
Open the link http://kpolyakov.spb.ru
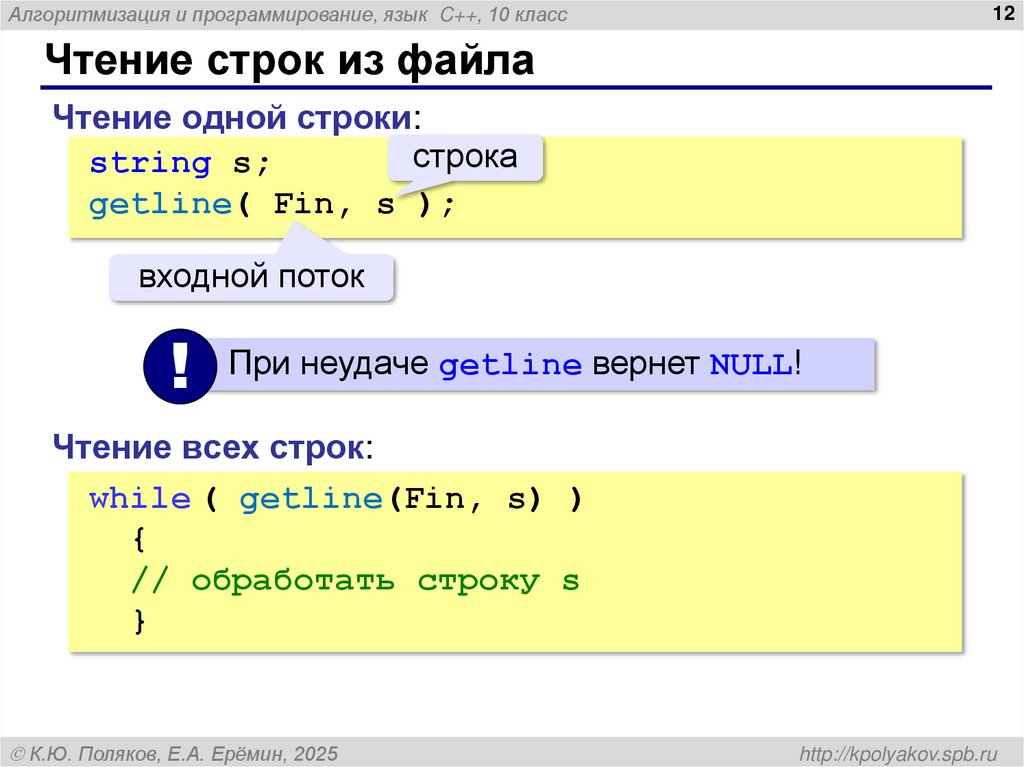(x=901, y=751)
